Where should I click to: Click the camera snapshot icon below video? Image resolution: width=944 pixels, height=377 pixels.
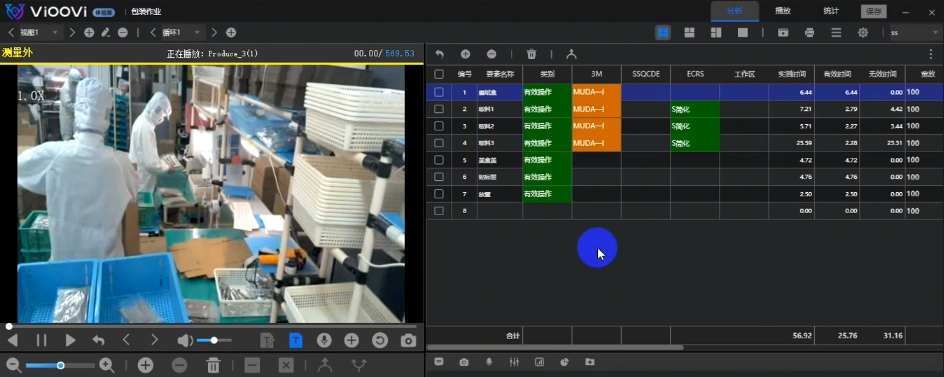coord(408,340)
